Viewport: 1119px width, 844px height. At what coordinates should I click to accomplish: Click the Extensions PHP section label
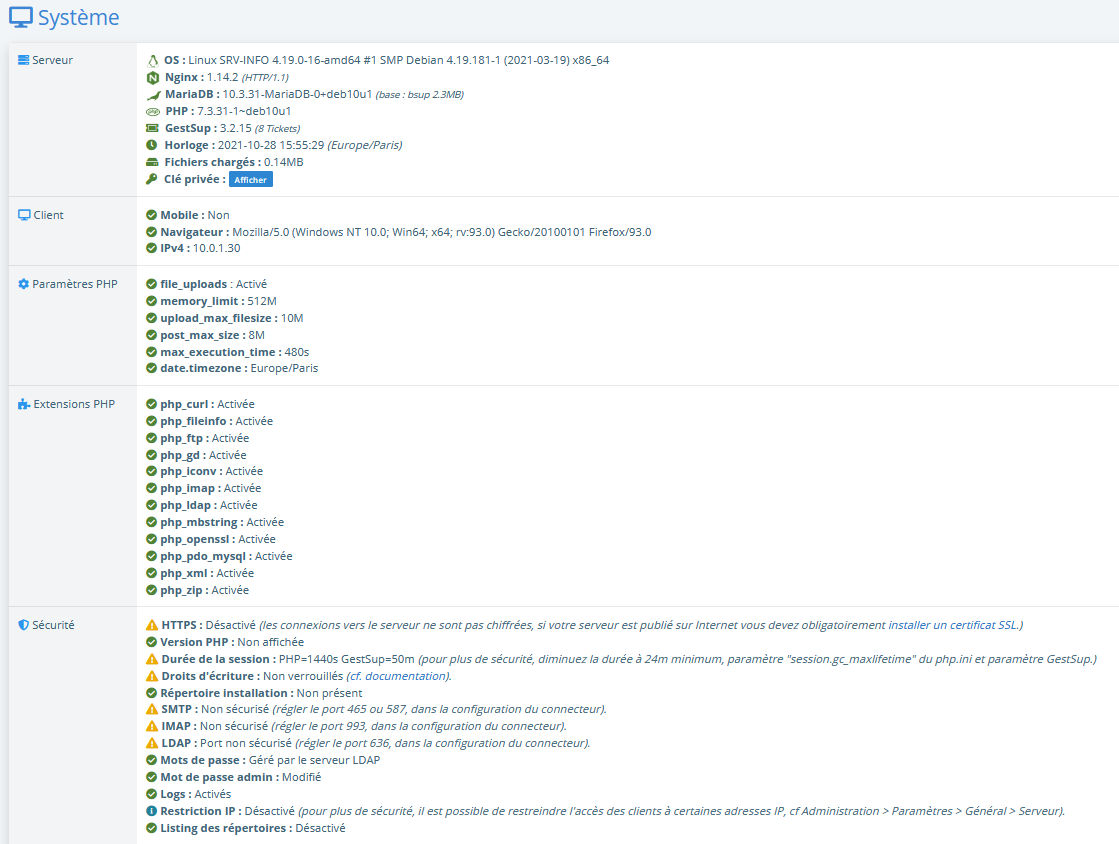pyautogui.click(x=74, y=404)
